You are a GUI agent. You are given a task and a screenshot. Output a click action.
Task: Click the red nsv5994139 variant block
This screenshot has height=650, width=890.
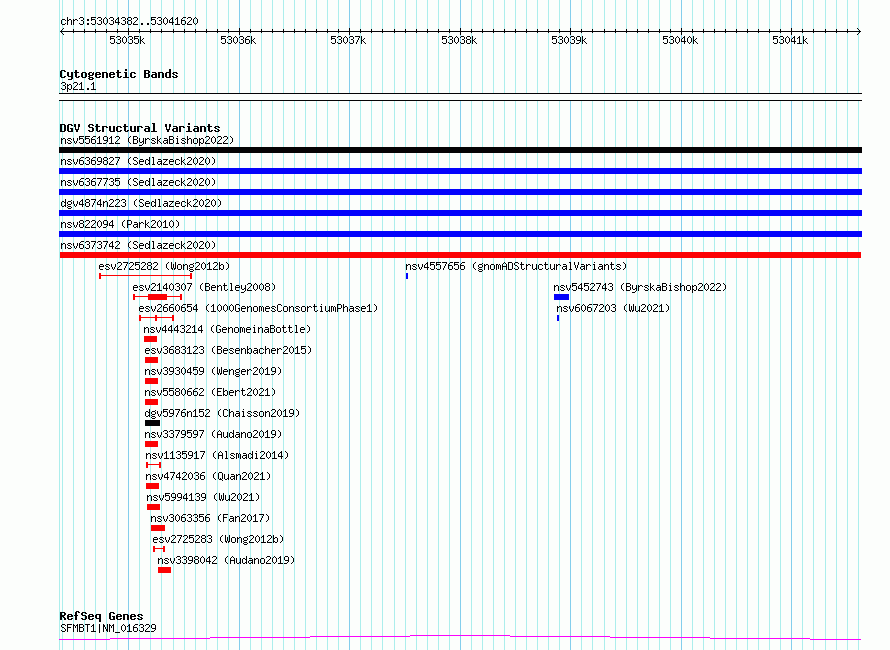coord(153,508)
